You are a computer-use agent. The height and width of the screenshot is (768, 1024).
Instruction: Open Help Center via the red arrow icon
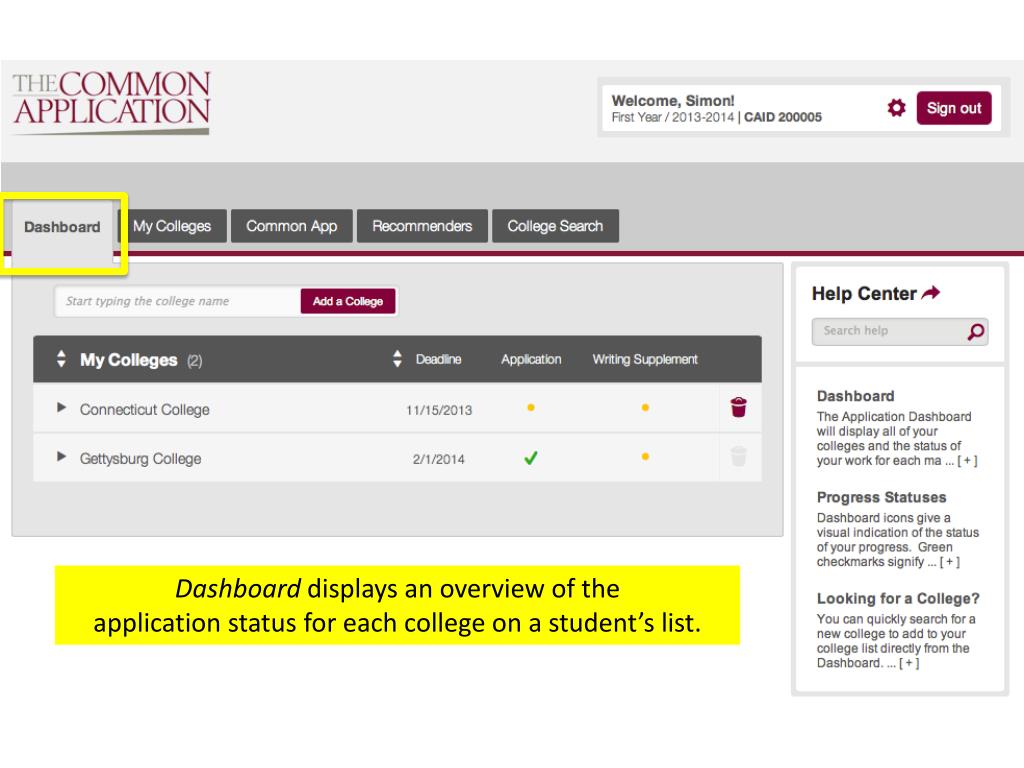tap(931, 293)
